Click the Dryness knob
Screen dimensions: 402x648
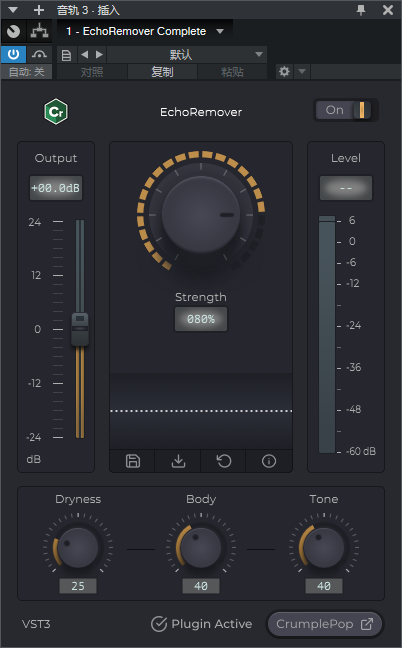tap(78, 548)
